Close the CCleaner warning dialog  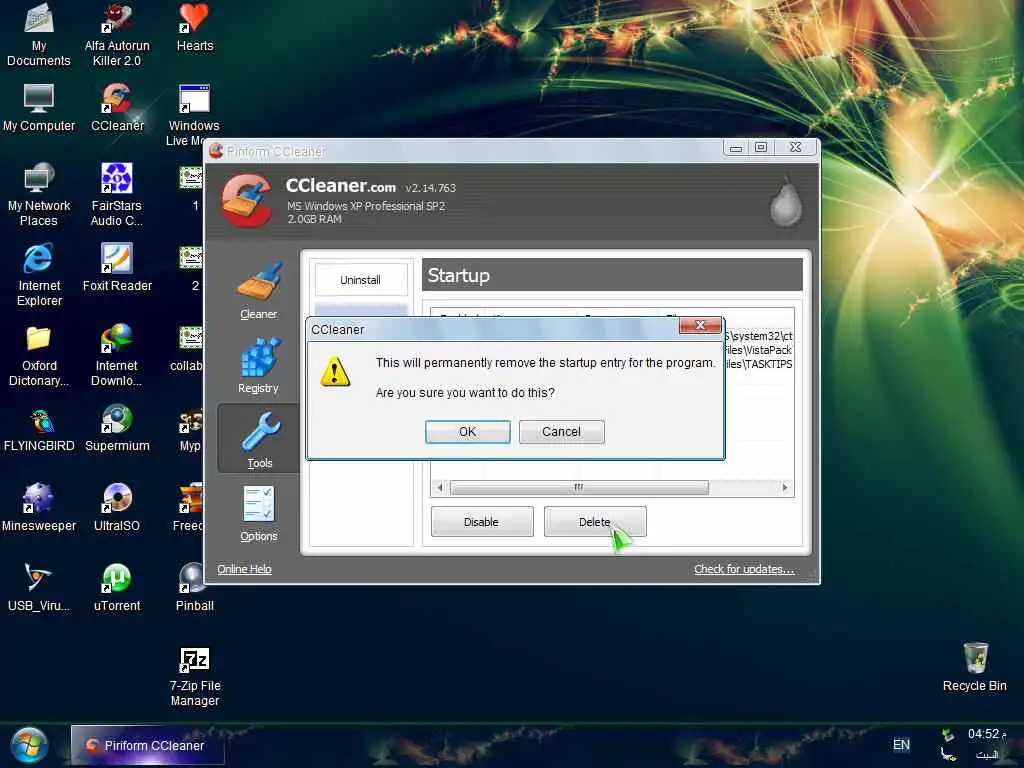pyautogui.click(x=699, y=325)
